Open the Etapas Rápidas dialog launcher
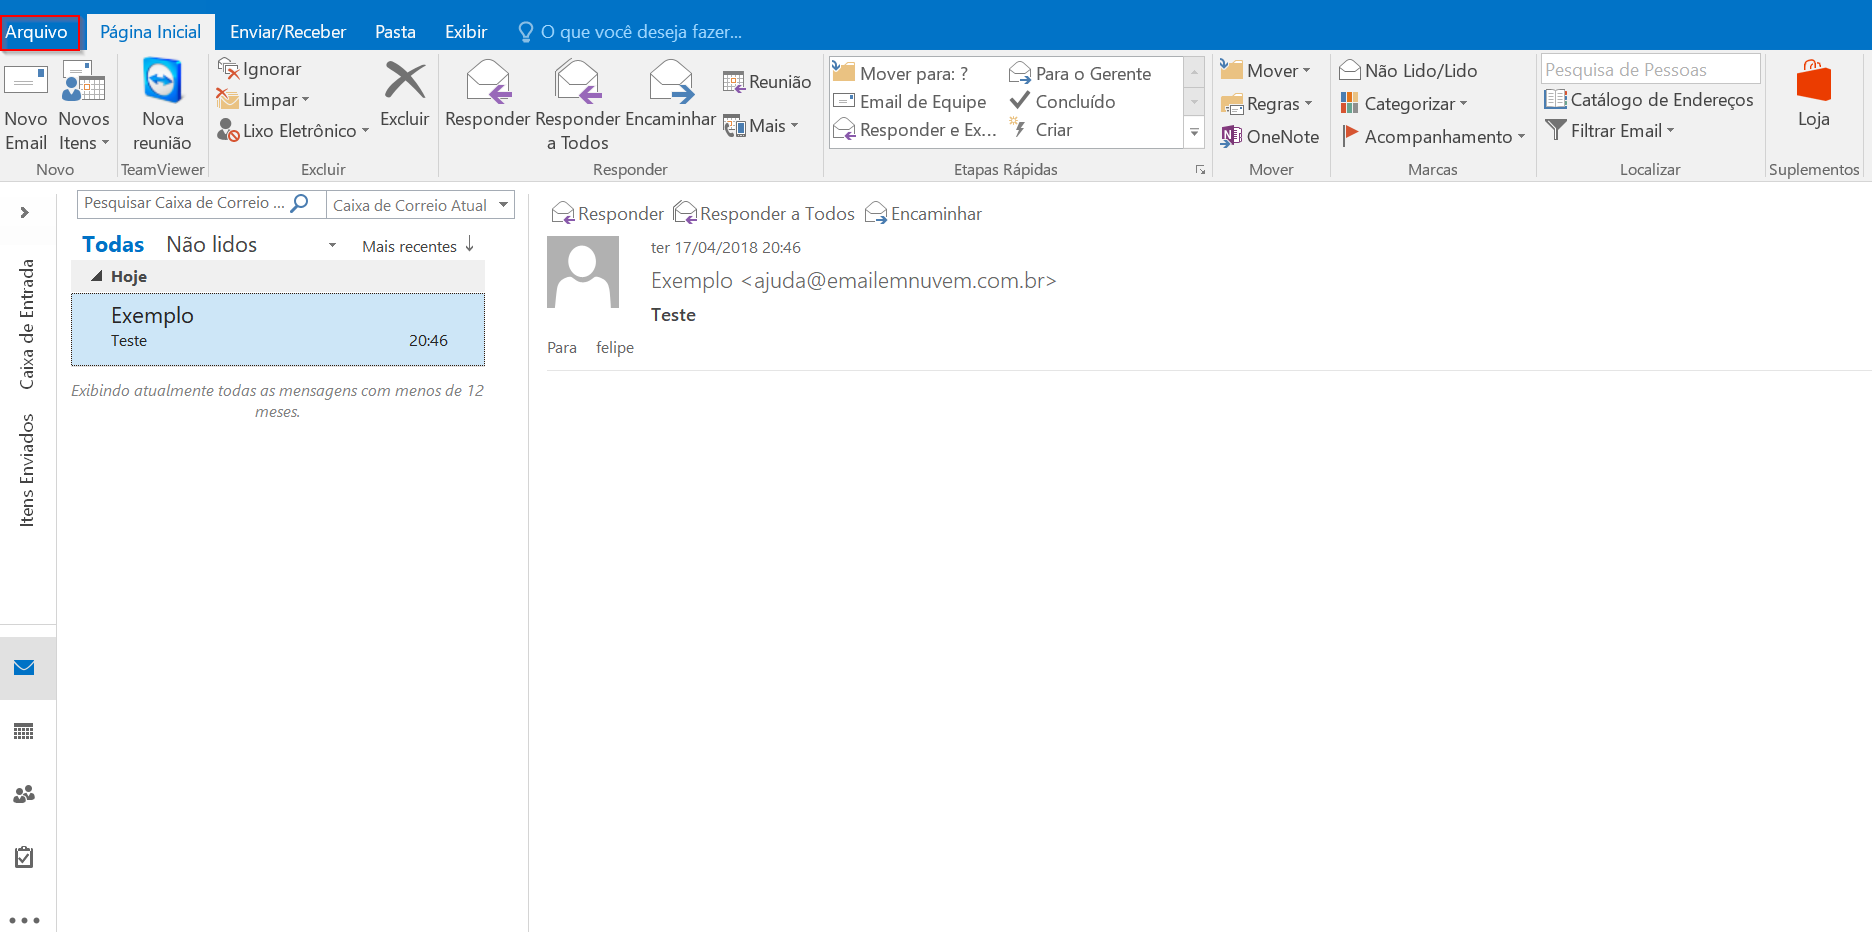The width and height of the screenshot is (1872, 932). (1200, 170)
